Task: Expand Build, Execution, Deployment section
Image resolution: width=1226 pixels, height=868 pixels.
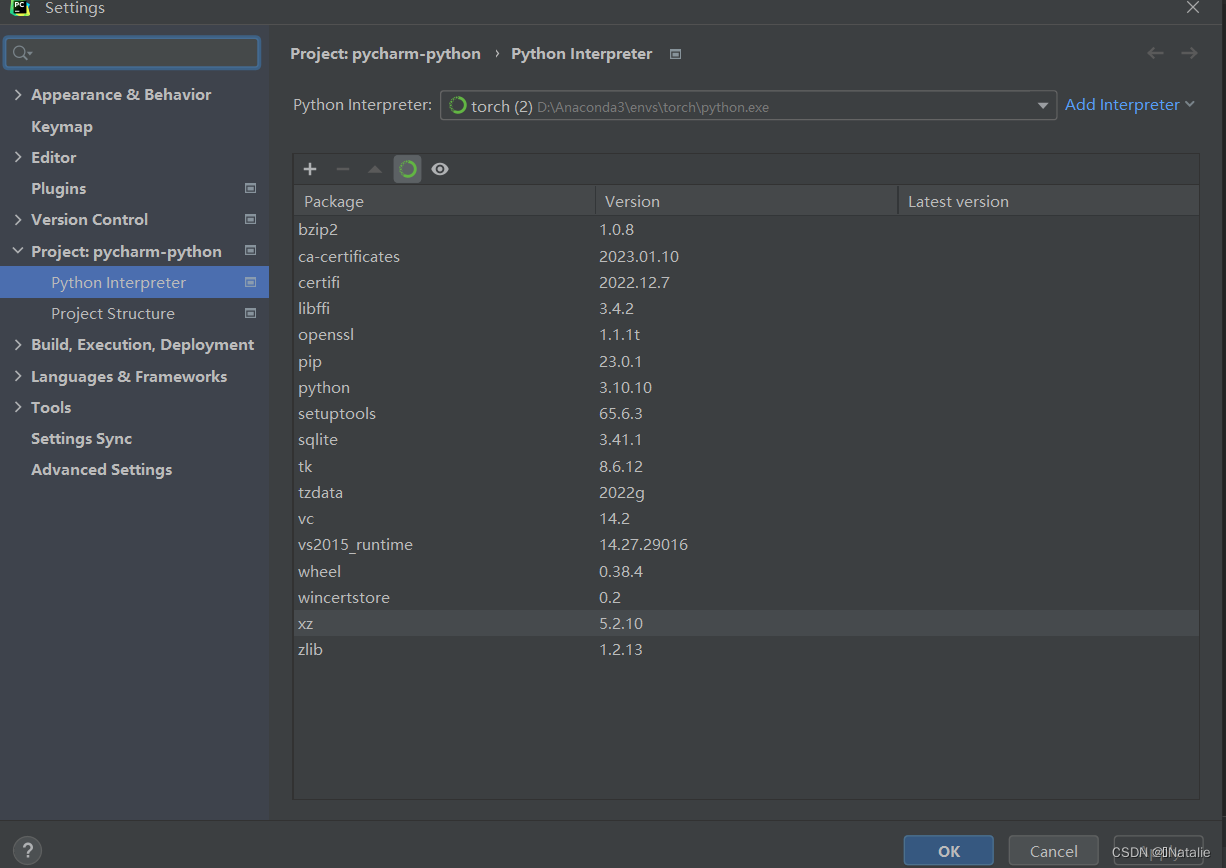Action: (x=18, y=344)
